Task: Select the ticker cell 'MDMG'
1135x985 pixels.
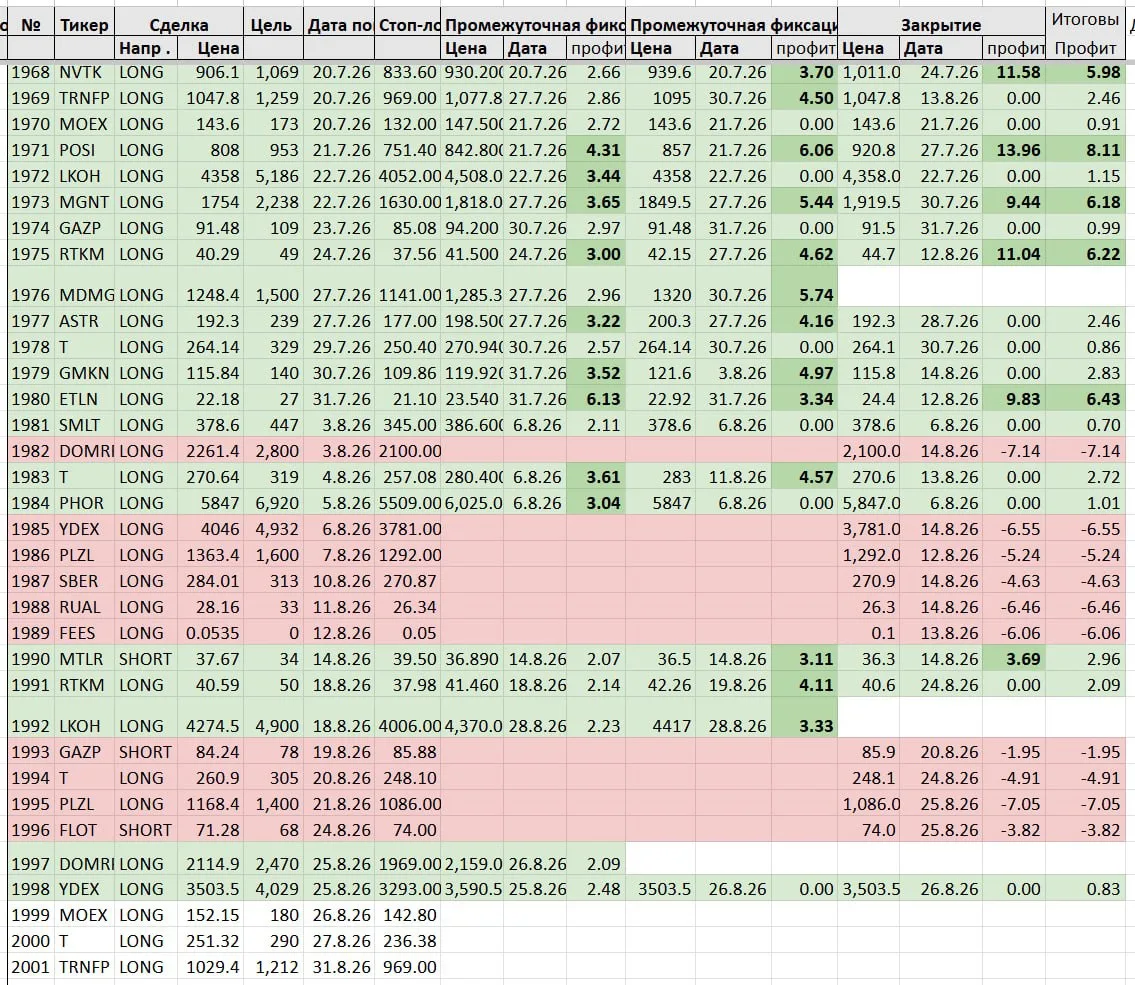Action: click(84, 288)
